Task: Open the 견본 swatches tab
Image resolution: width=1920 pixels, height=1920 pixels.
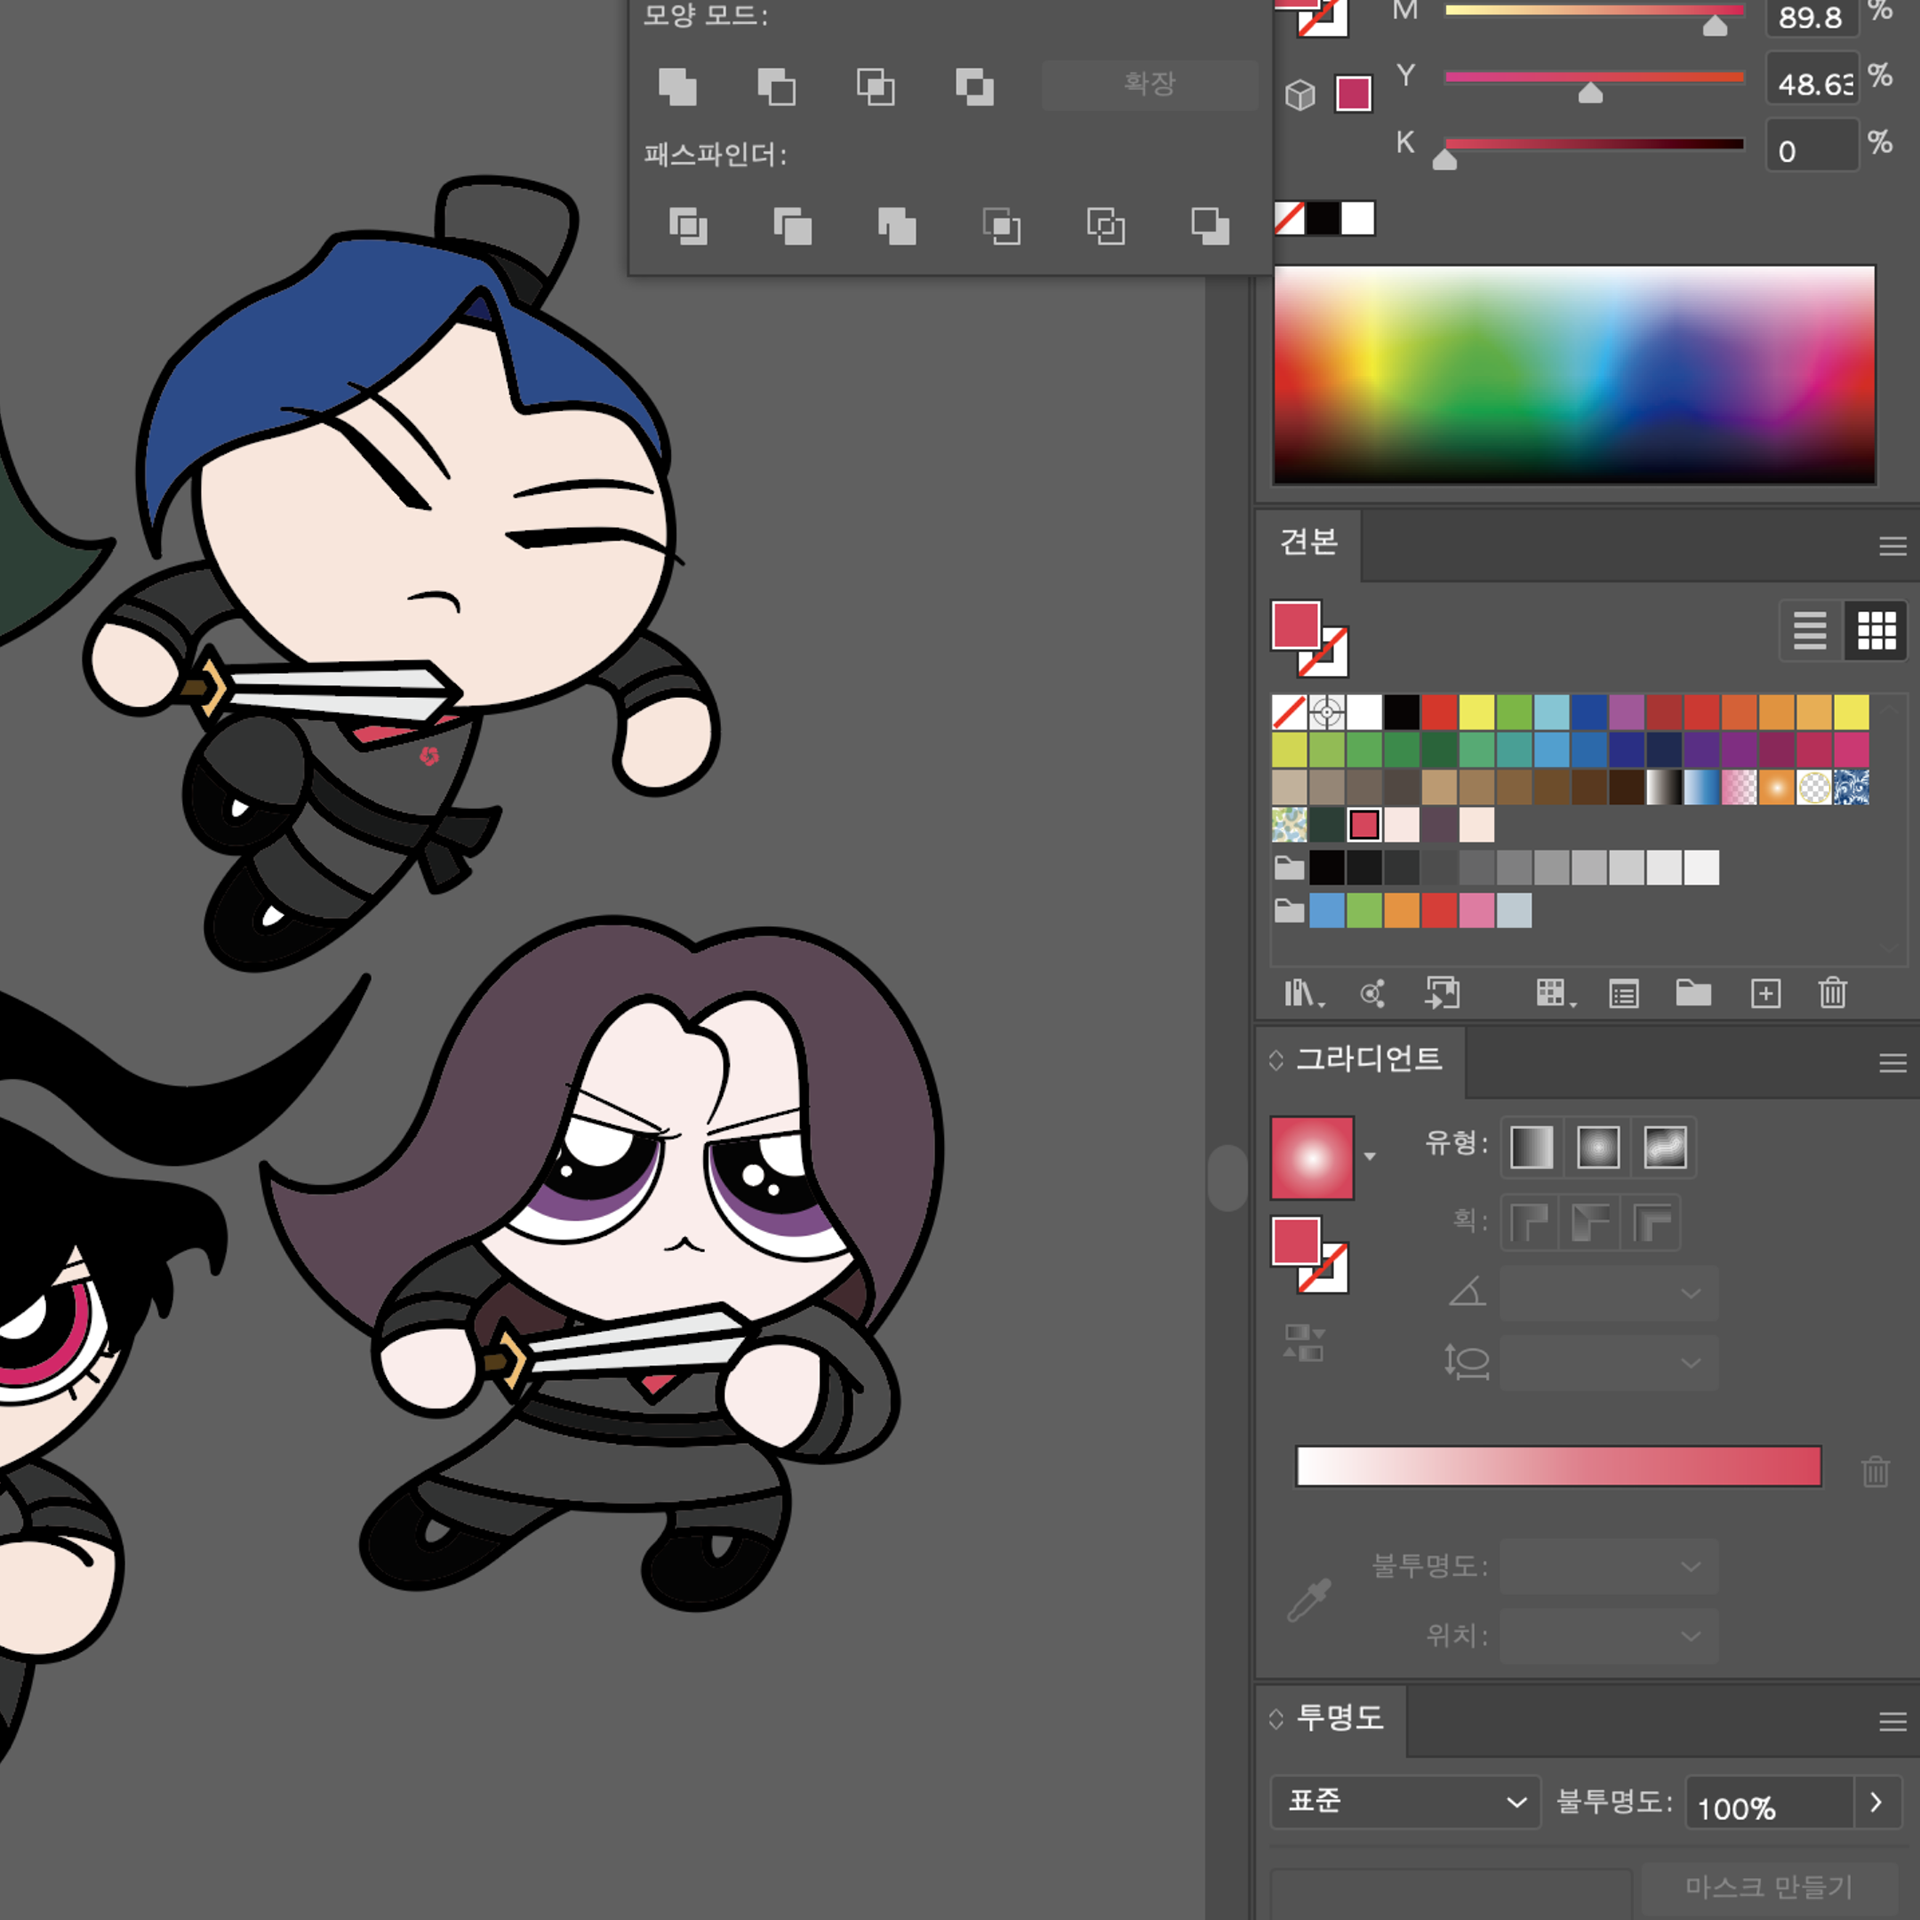Action: (x=1308, y=543)
